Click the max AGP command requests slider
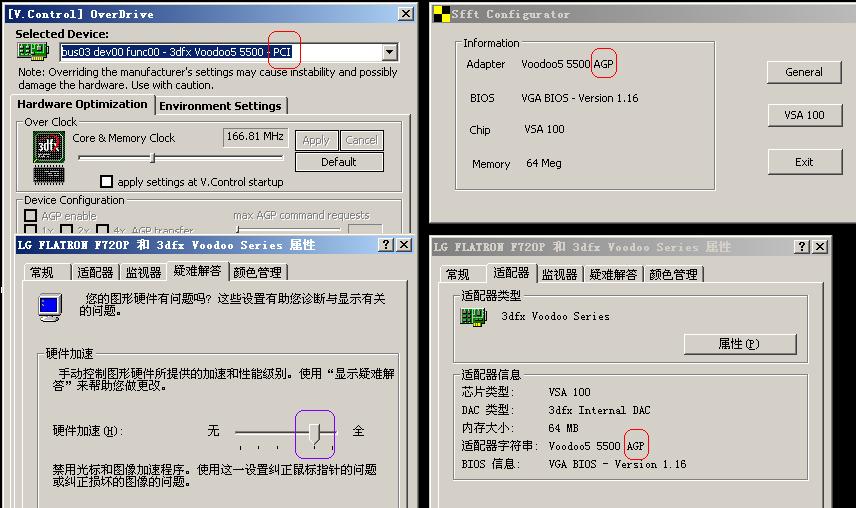This screenshot has width=856, height=508. coord(289,229)
